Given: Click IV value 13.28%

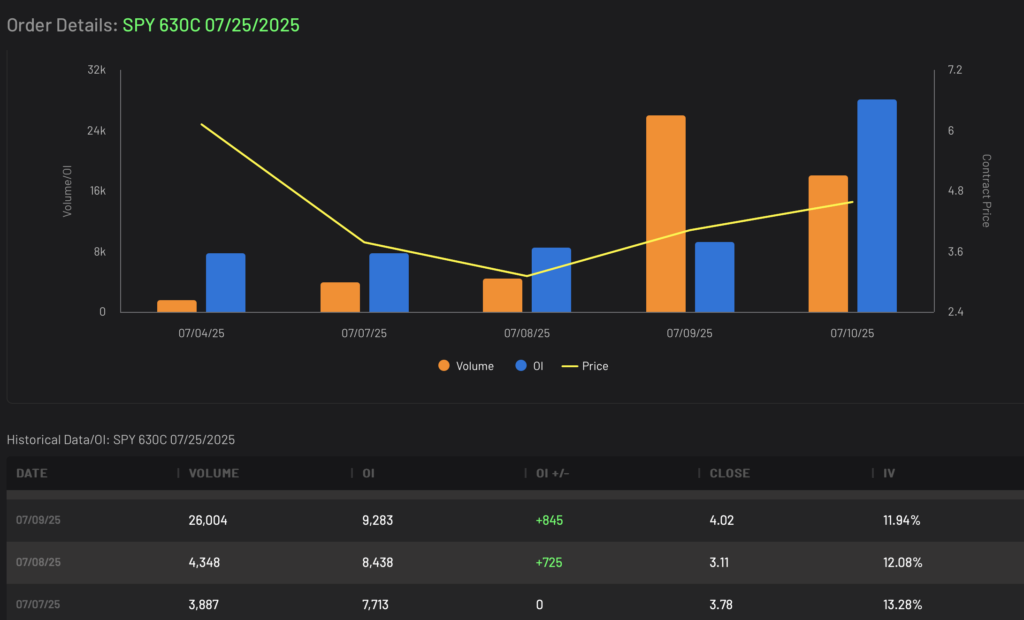Looking at the screenshot, I should tap(903, 604).
